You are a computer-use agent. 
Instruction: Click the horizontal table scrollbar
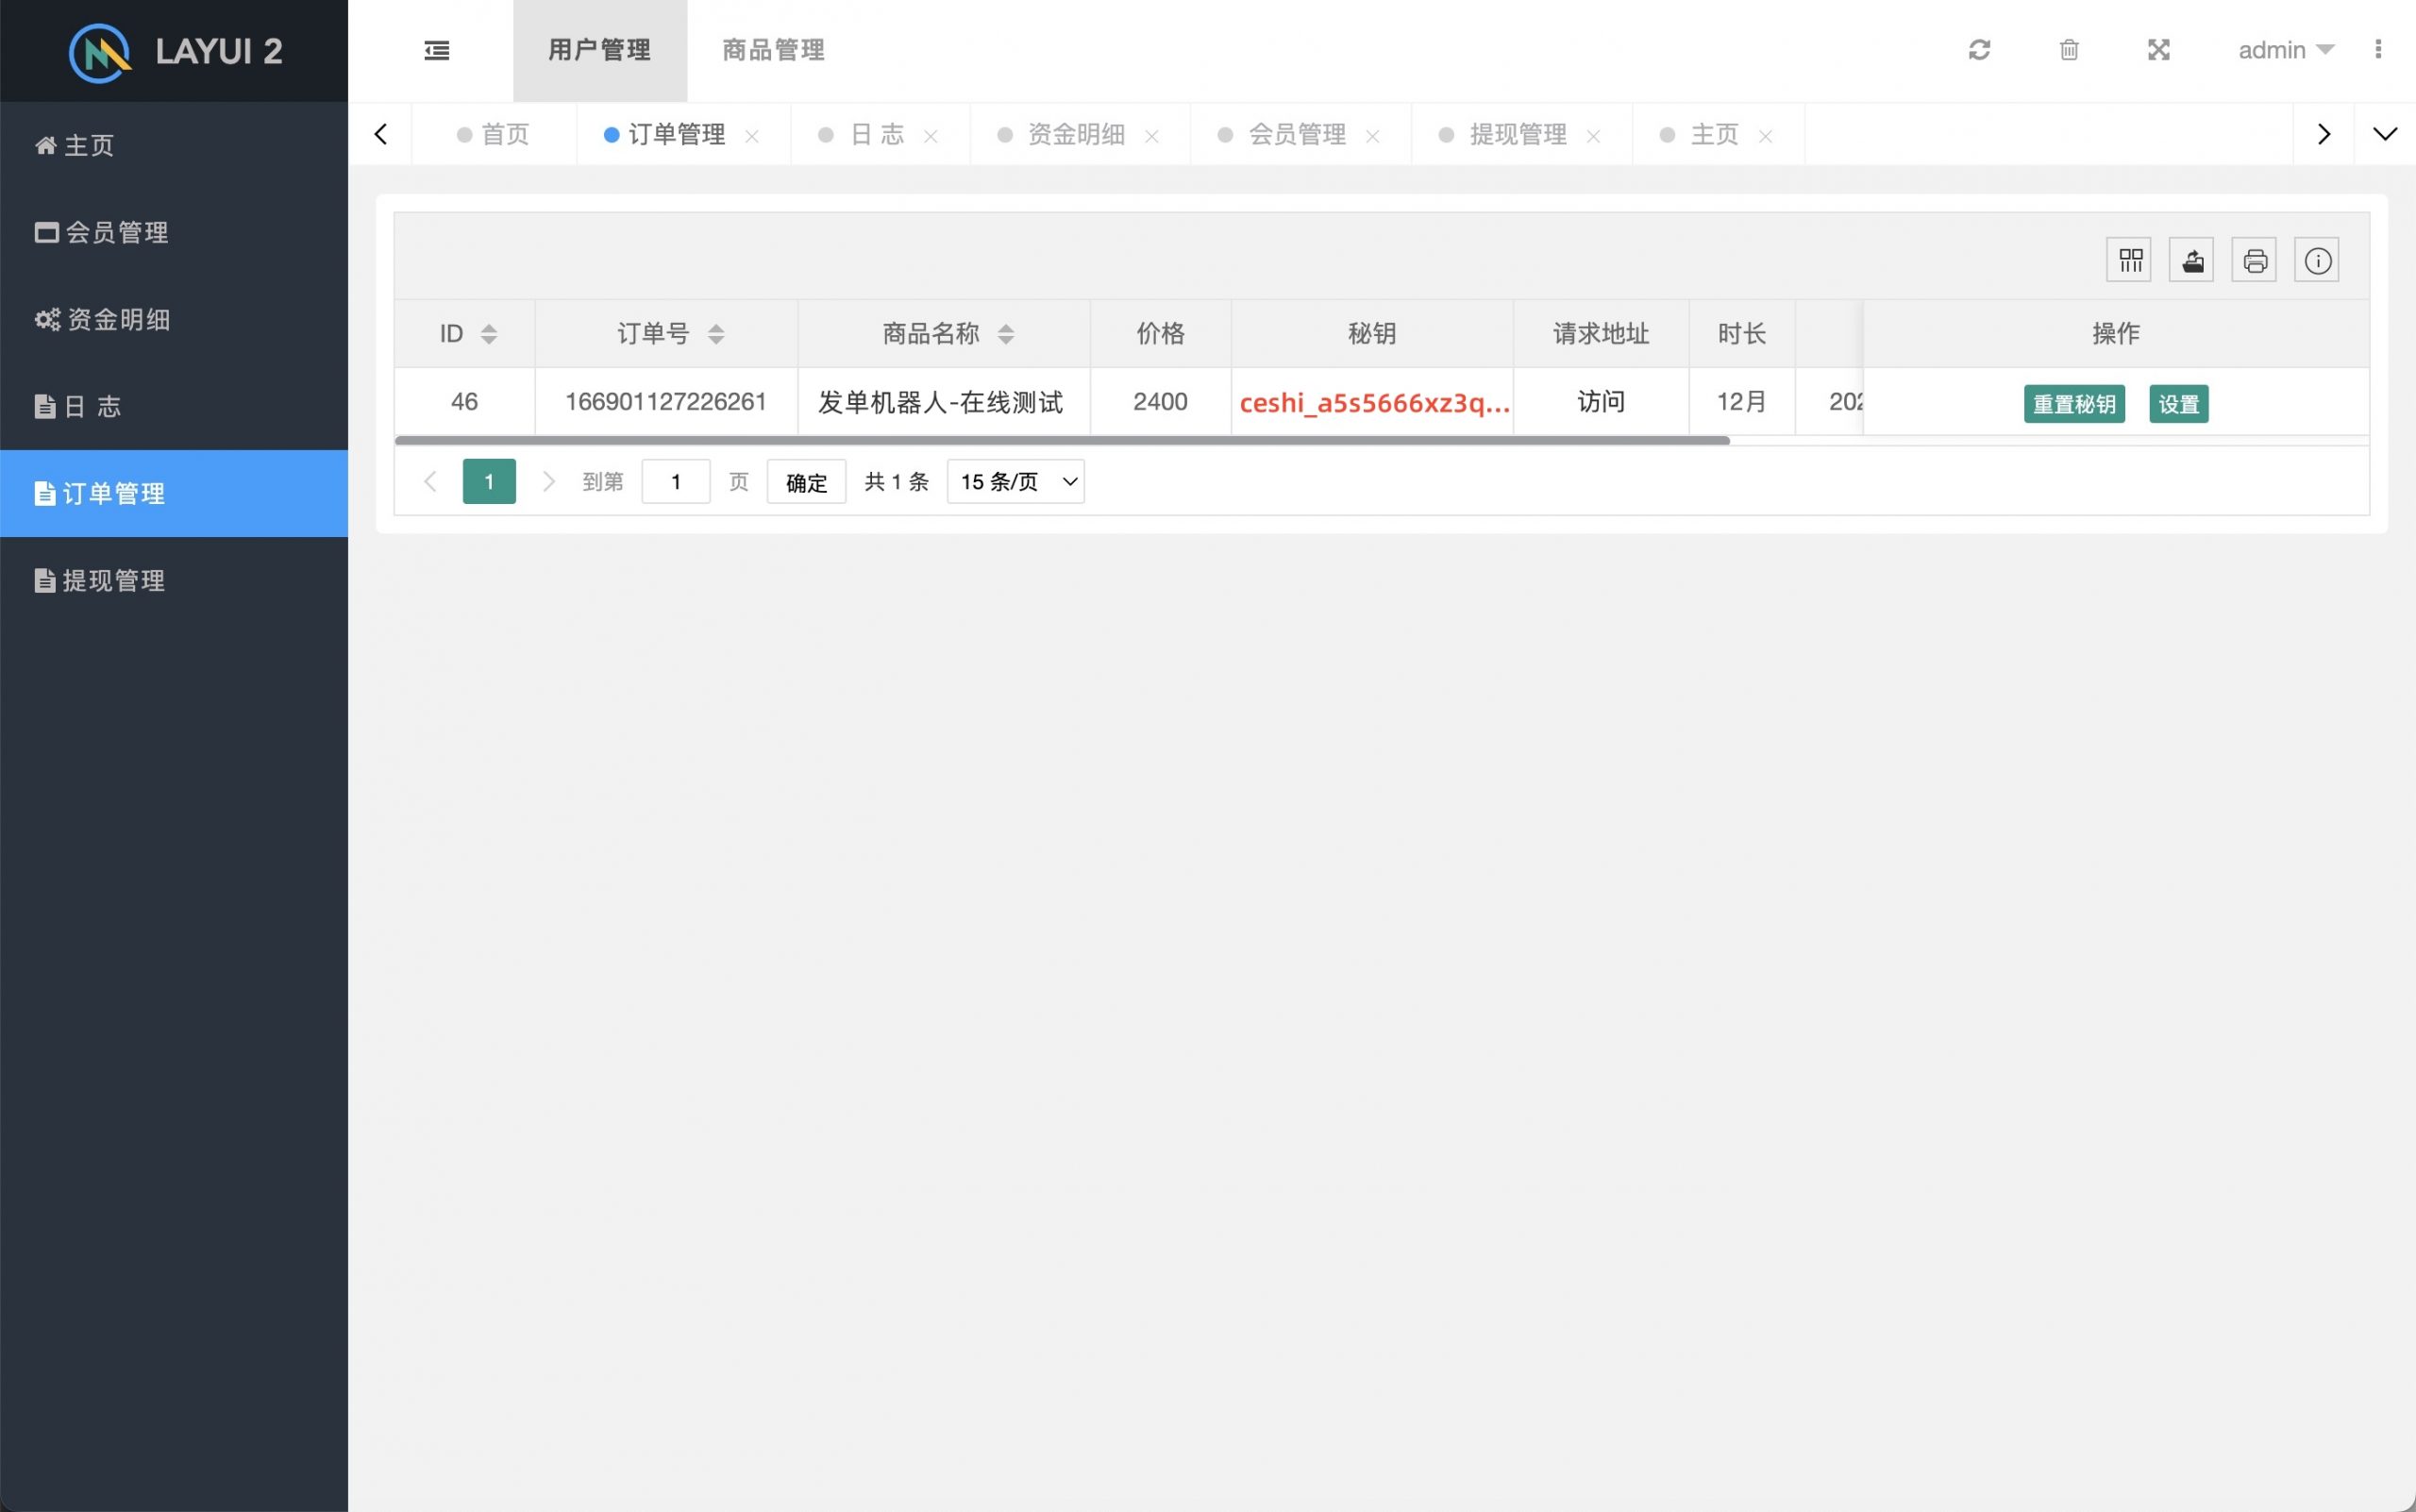[x=1060, y=440]
